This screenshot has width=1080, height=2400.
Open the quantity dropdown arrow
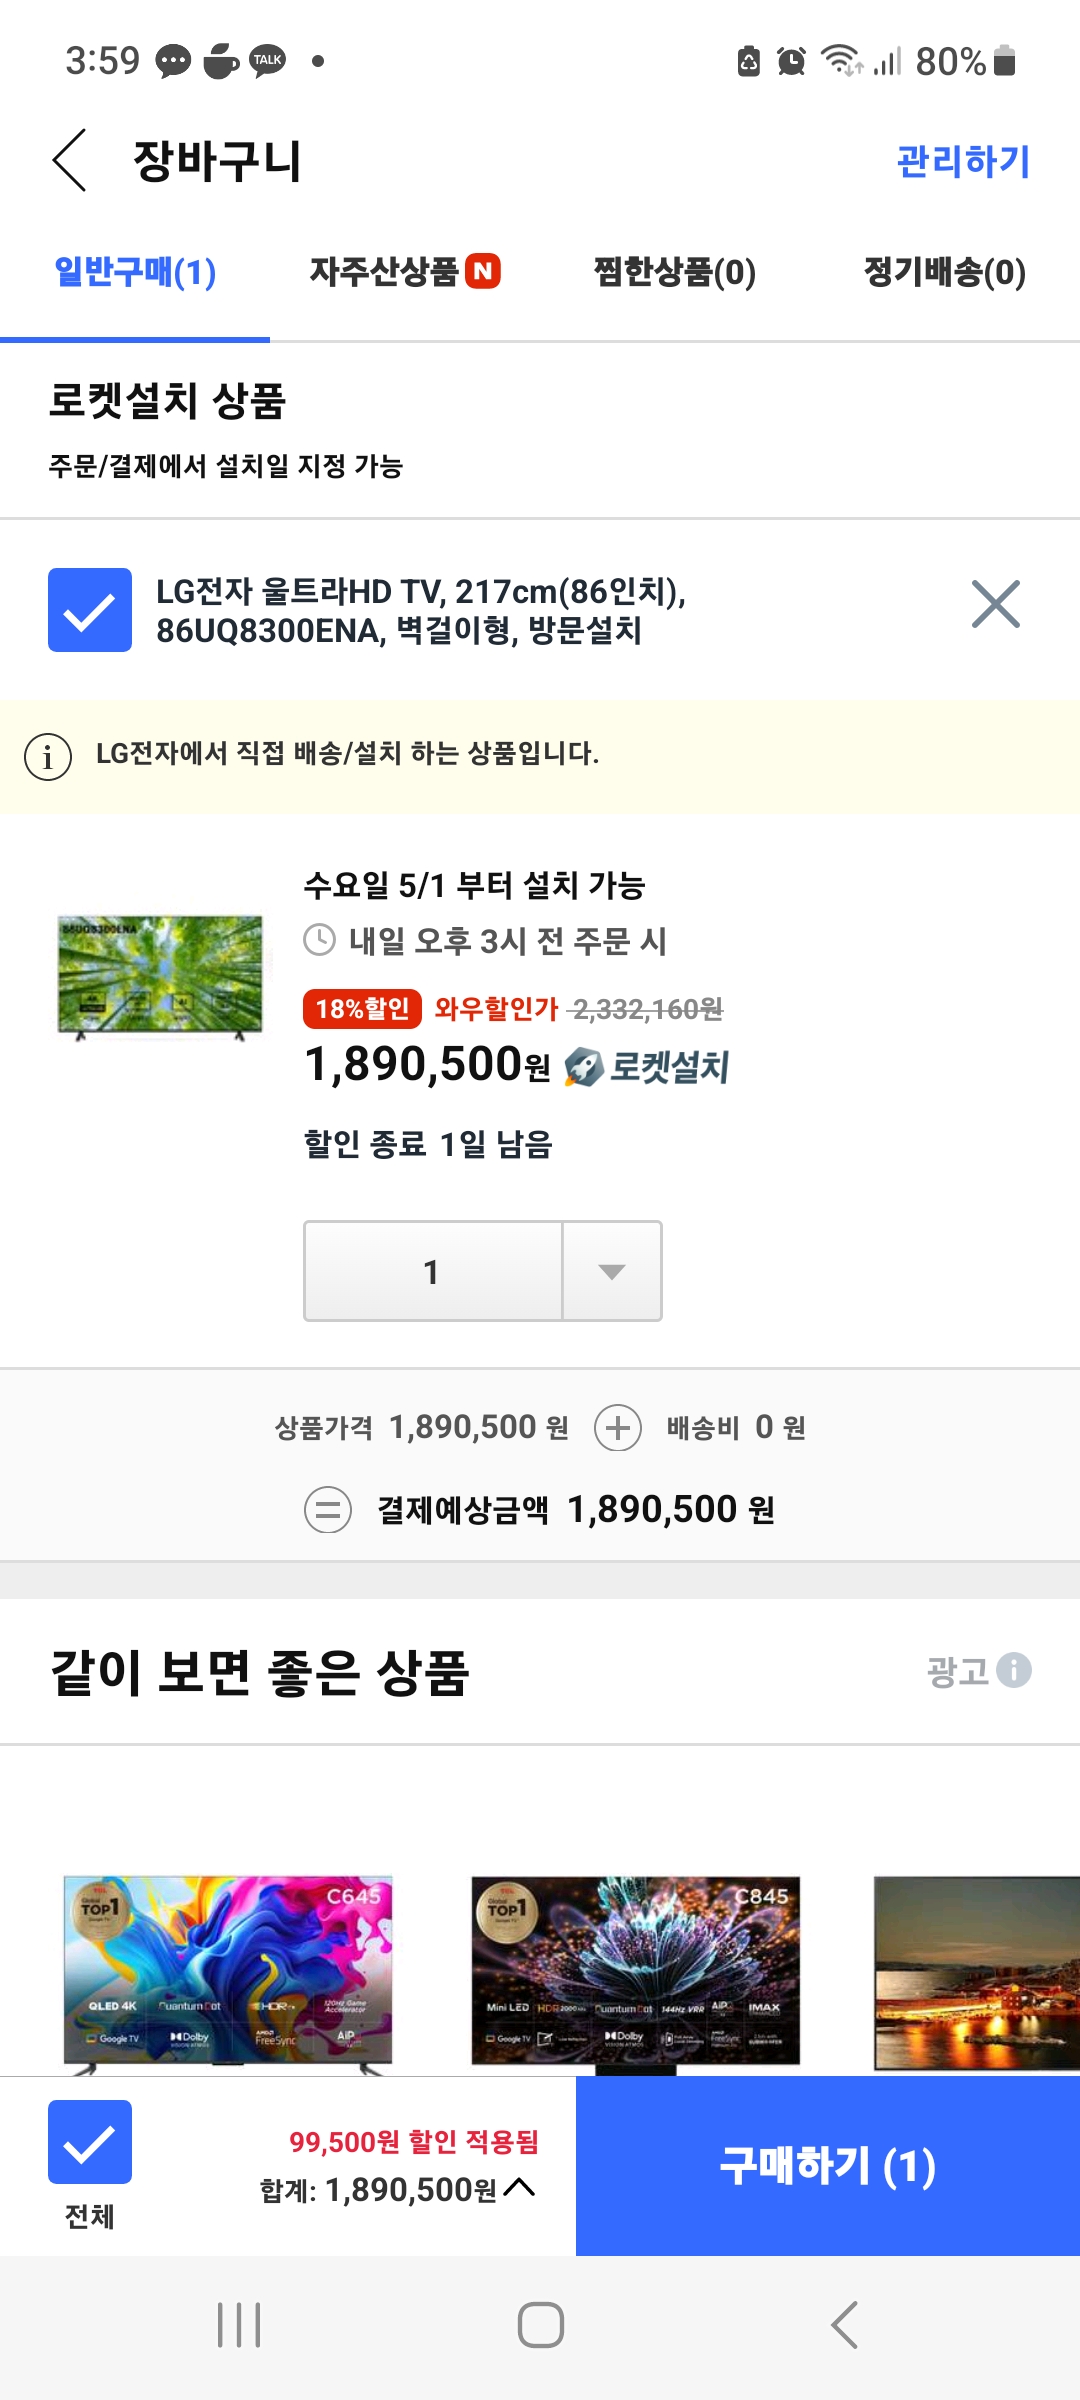[611, 1271]
